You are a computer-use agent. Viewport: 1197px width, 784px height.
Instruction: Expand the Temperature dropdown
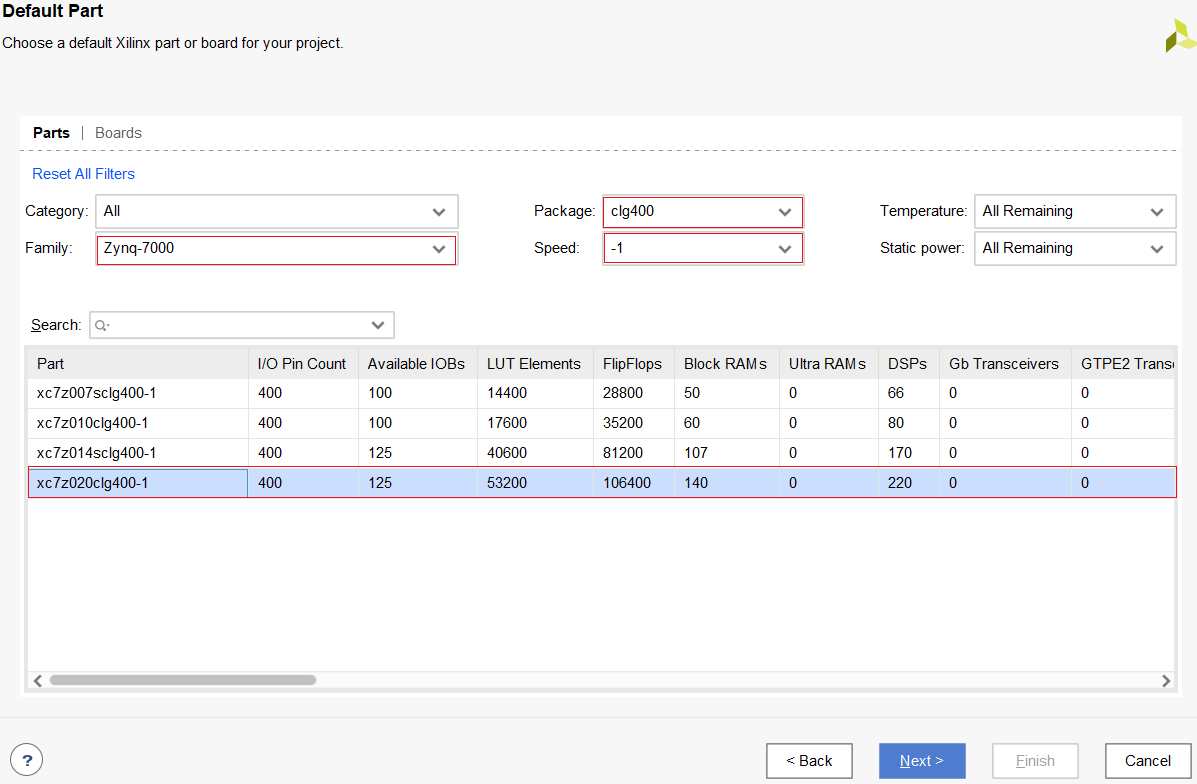(x=1074, y=211)
